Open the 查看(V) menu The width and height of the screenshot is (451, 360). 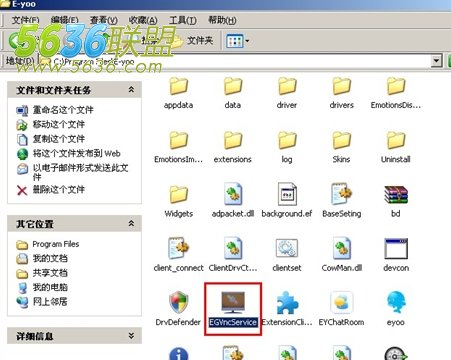[104, 20]
